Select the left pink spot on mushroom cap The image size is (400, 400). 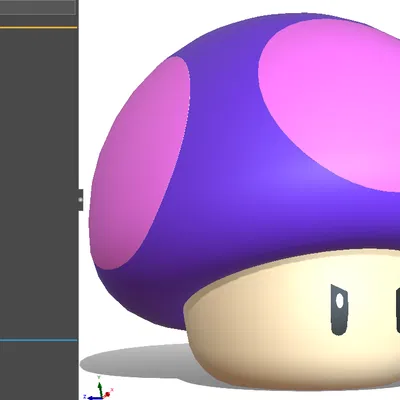140,163
